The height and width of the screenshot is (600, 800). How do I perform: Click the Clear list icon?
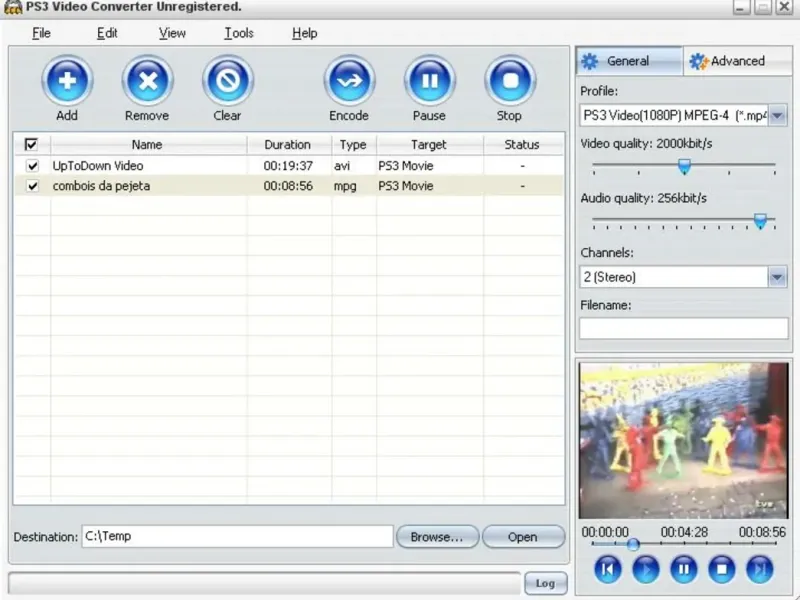coord(228,81)
